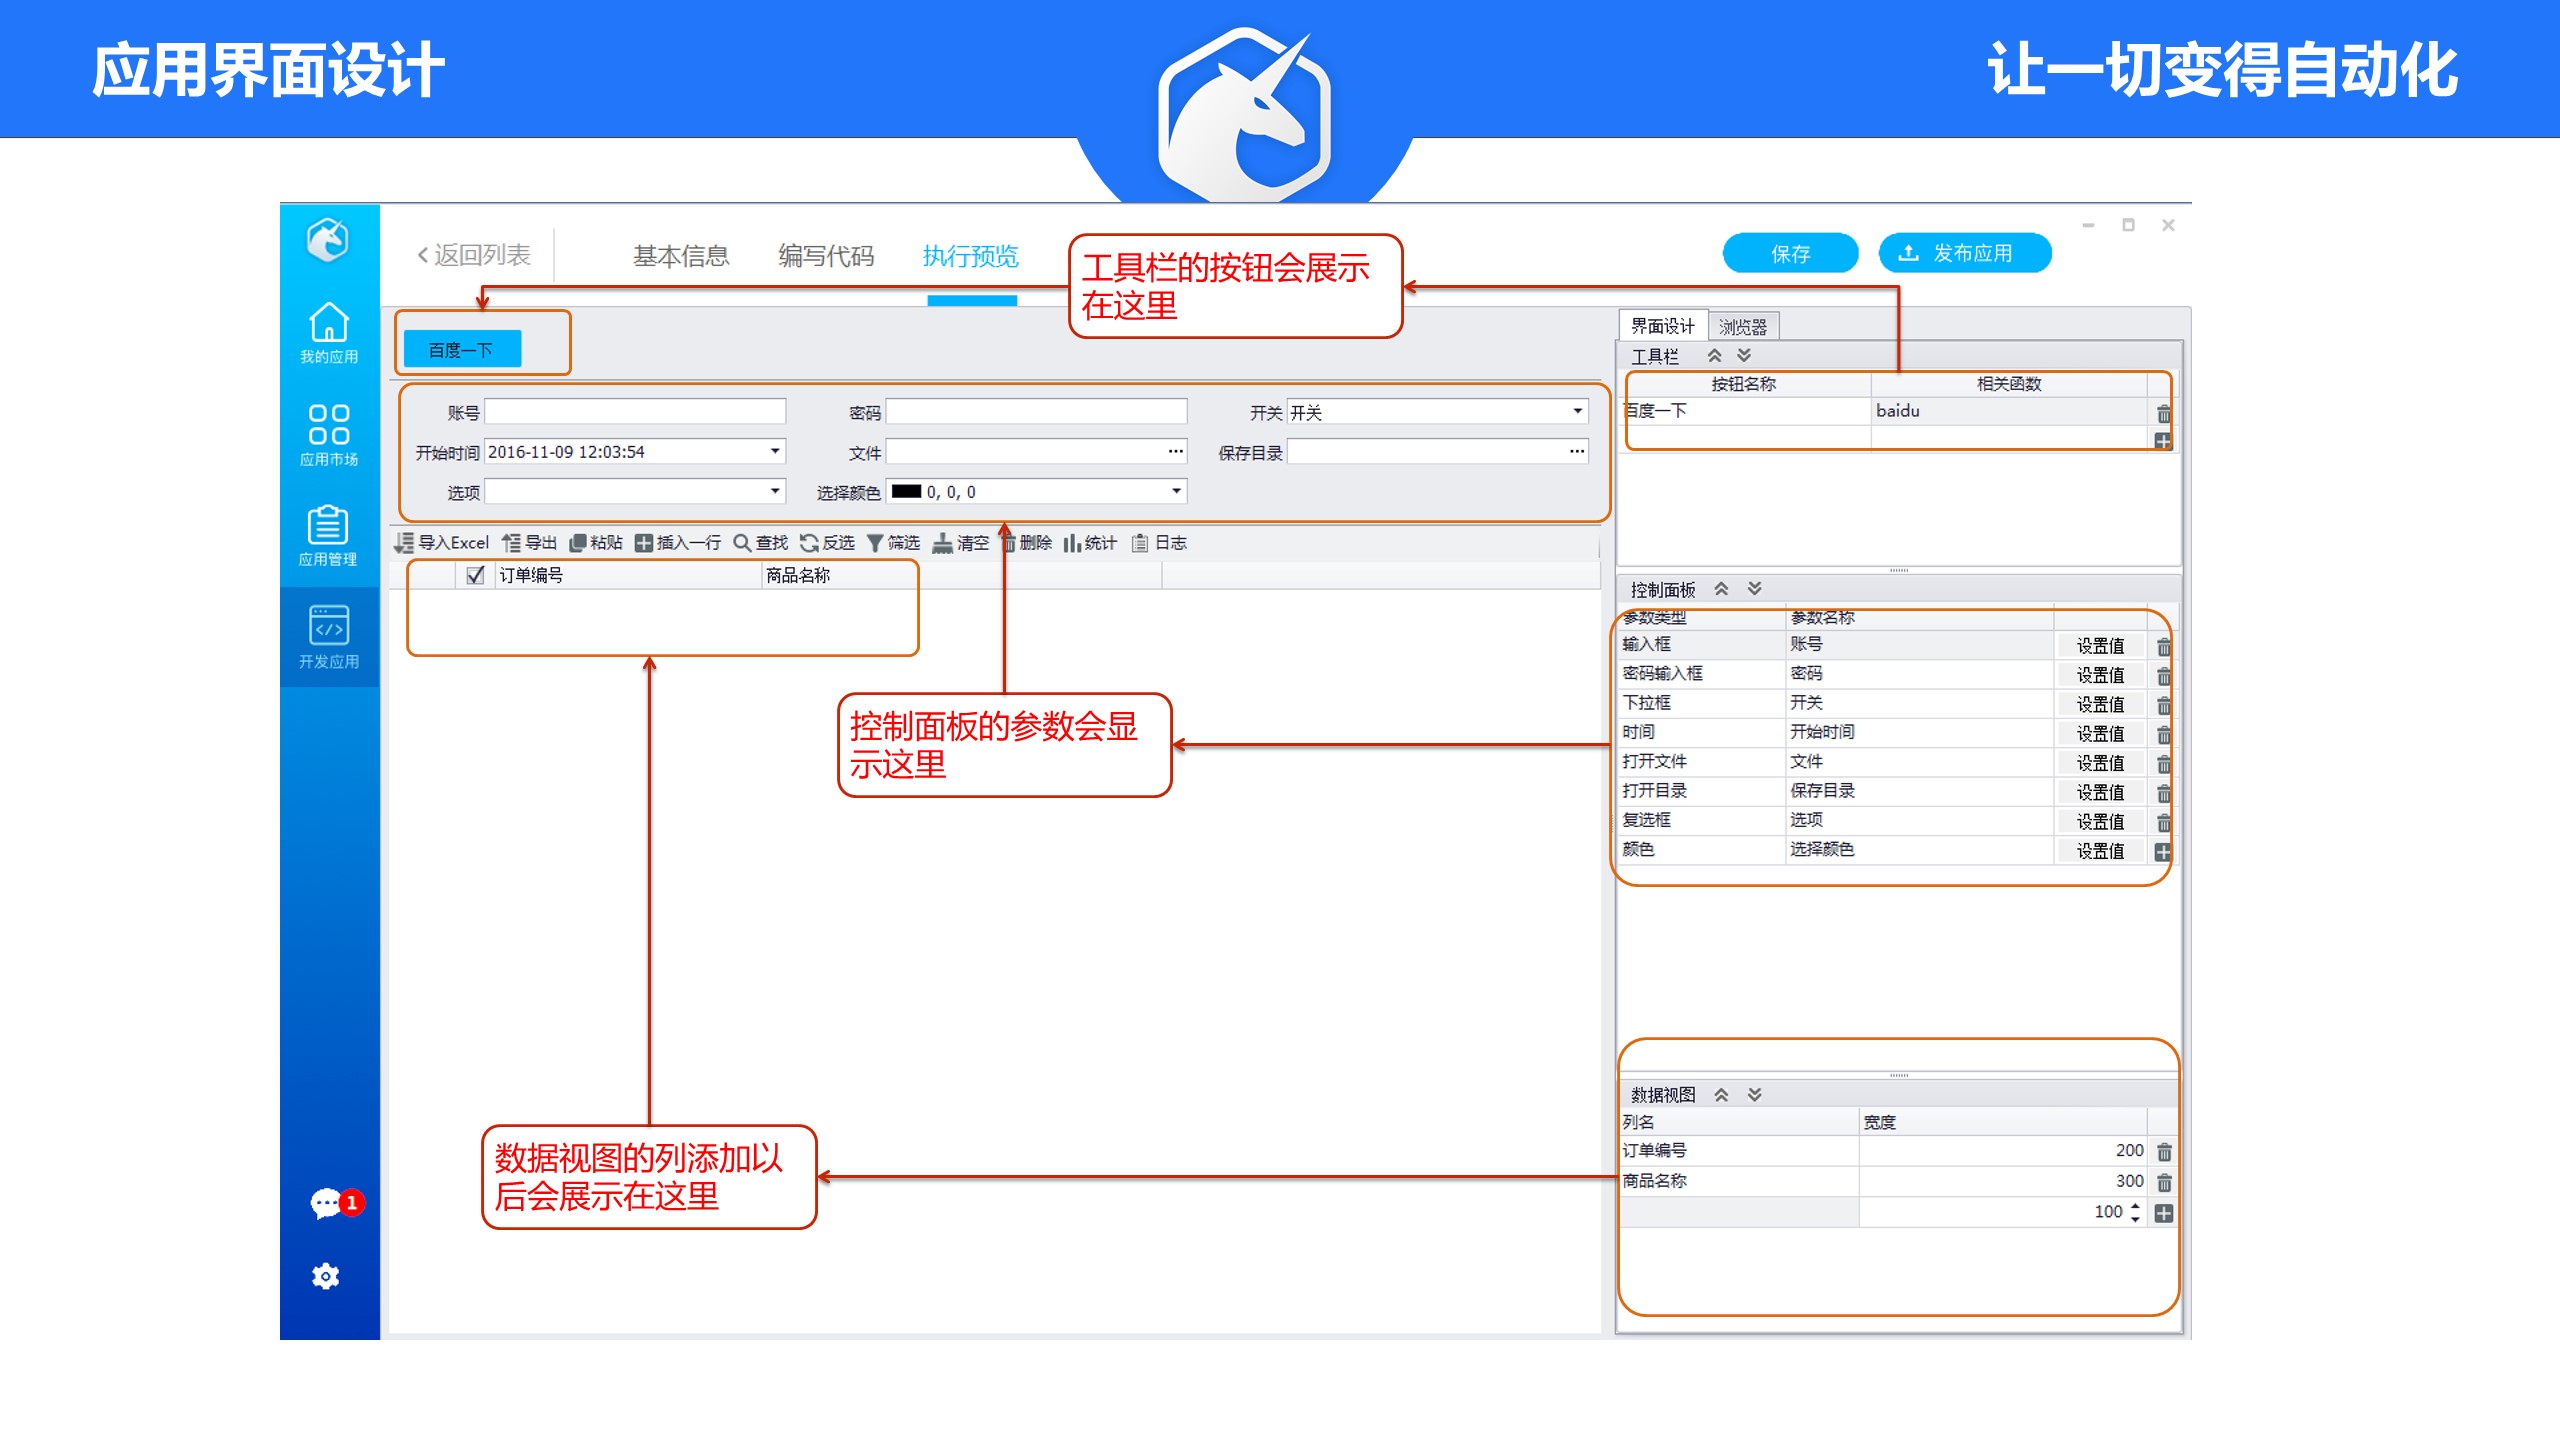Open 我的应用 home icon in sidebar
Image resolution: width=2560 pixels, height=1440 pixels.
click(x=329, y=323)
